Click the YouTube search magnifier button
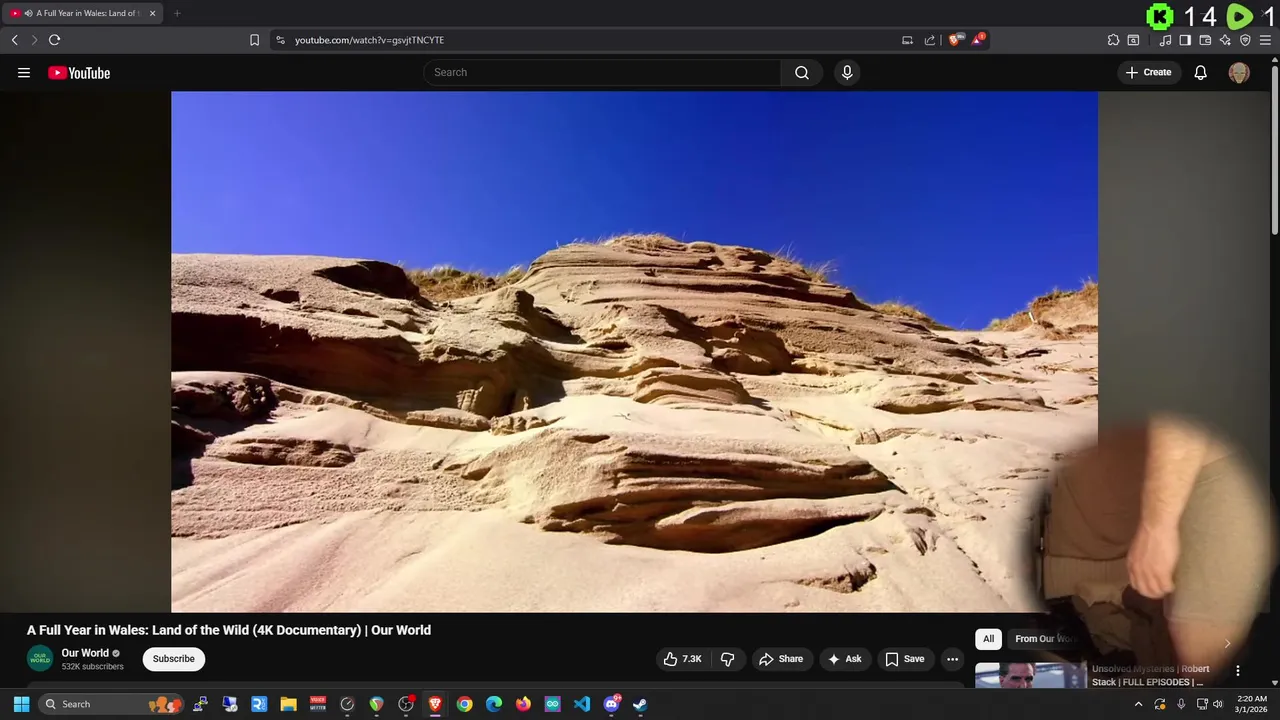The height and width of the screenshot is (720, 1280). [802, 72]
